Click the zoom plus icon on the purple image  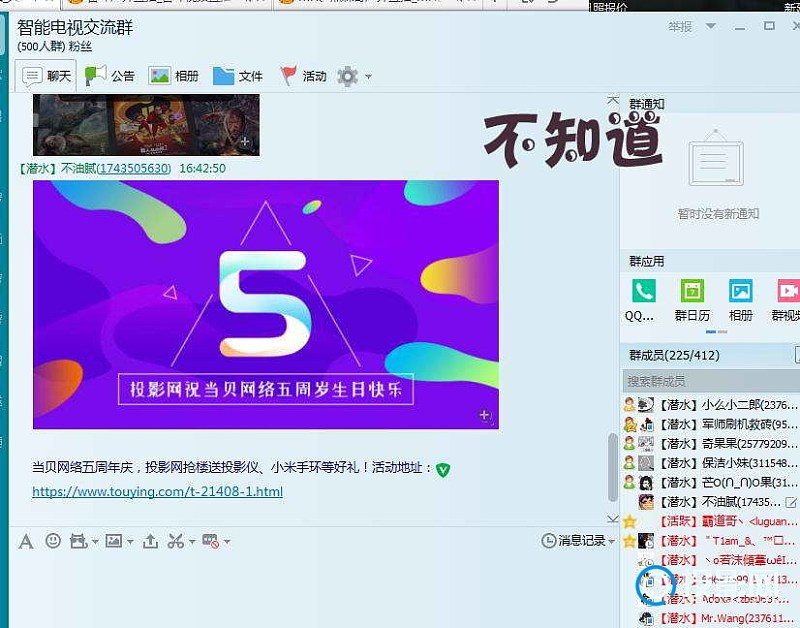click(x=485, y=416)
